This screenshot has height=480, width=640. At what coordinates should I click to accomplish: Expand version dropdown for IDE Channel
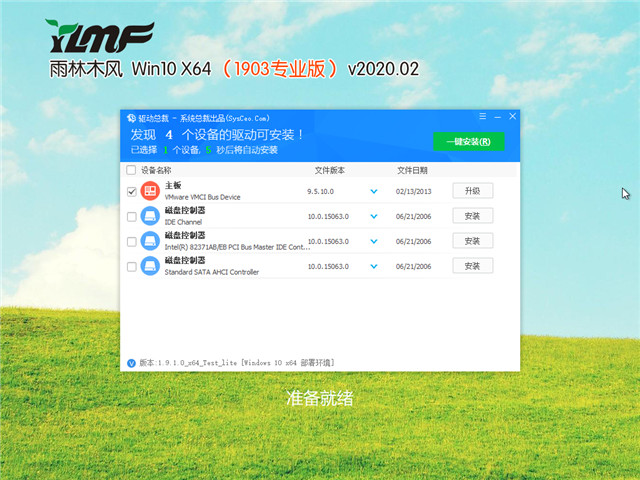(374, 216)
